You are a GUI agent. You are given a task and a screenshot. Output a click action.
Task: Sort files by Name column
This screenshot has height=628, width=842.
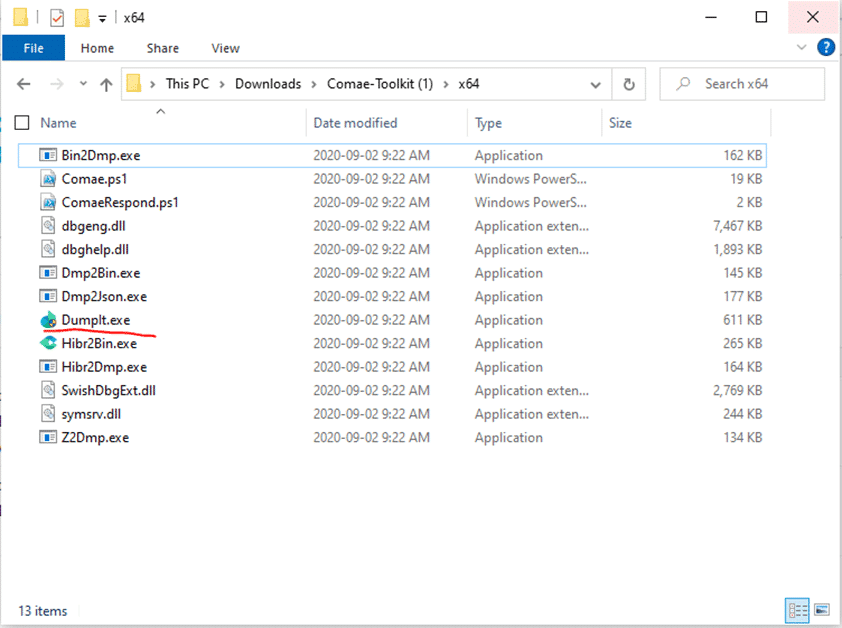point(59,123)
